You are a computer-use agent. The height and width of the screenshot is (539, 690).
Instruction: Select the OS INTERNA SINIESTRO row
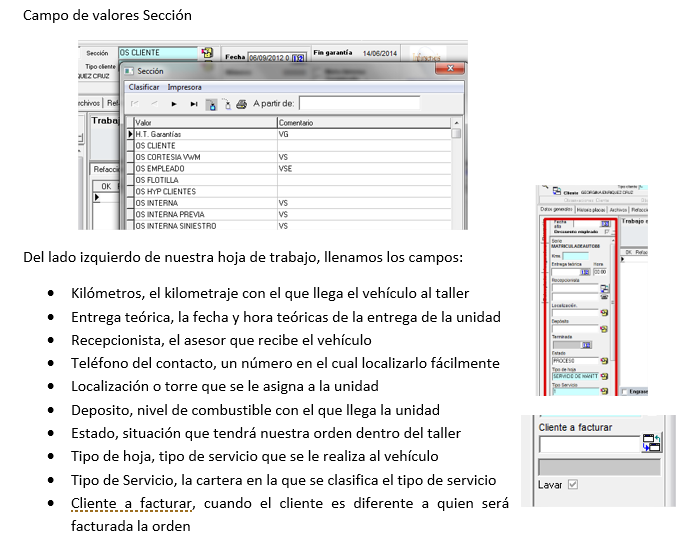click(x=289, y=225)
